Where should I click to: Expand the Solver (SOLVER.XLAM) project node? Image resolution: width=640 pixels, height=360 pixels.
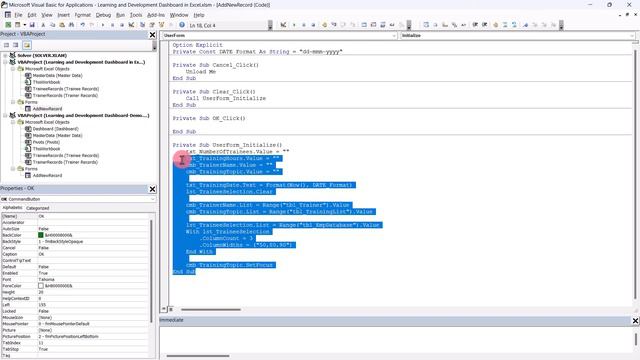[x=5, y=55]
